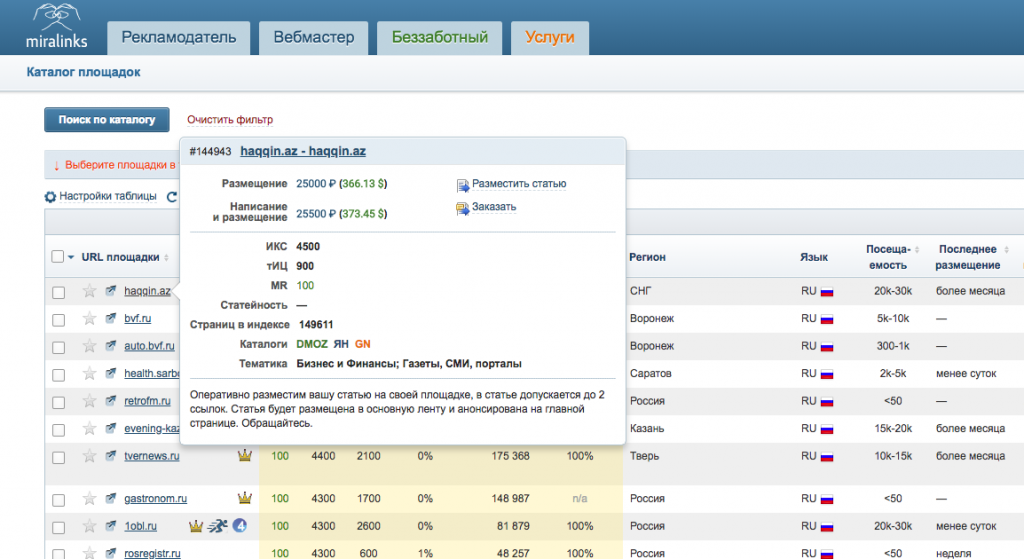
Task: Switch to the Беззаботный tab
Action: [440, 37]
